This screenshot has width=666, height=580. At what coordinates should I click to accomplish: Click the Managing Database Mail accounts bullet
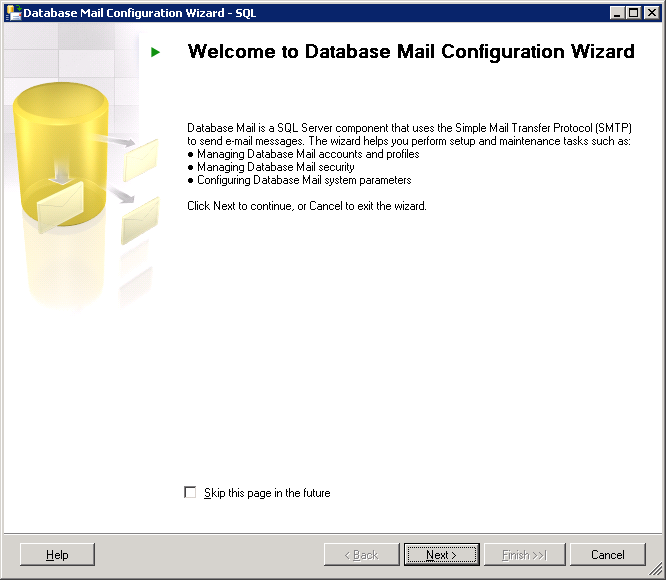pos(308,155)
